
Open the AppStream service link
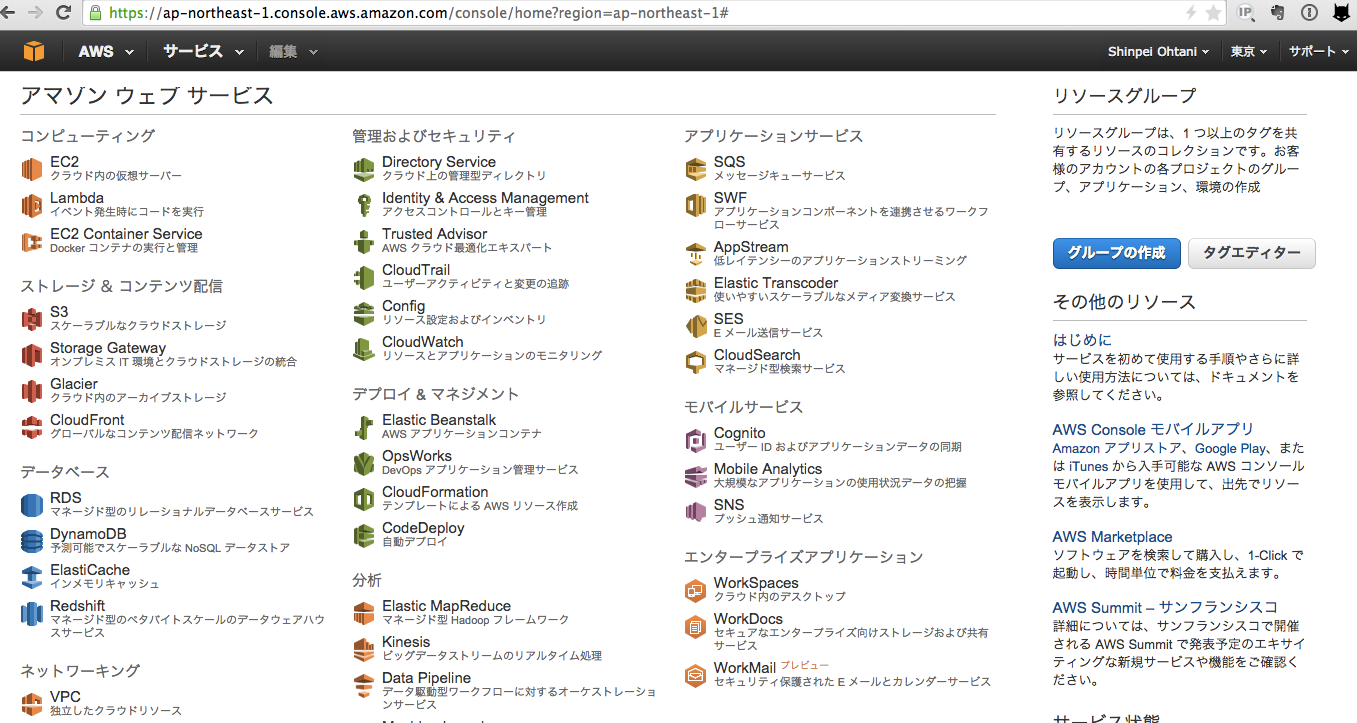(x=751, y=247)
